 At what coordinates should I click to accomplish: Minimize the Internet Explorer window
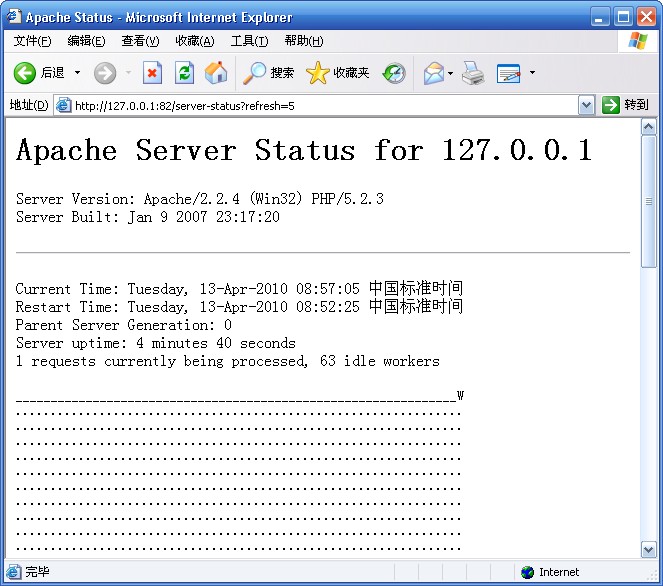click(x=600, y=17)
